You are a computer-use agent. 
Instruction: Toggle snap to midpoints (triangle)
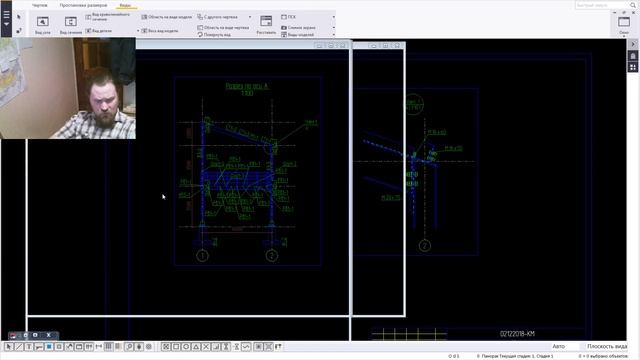point(196,347)
